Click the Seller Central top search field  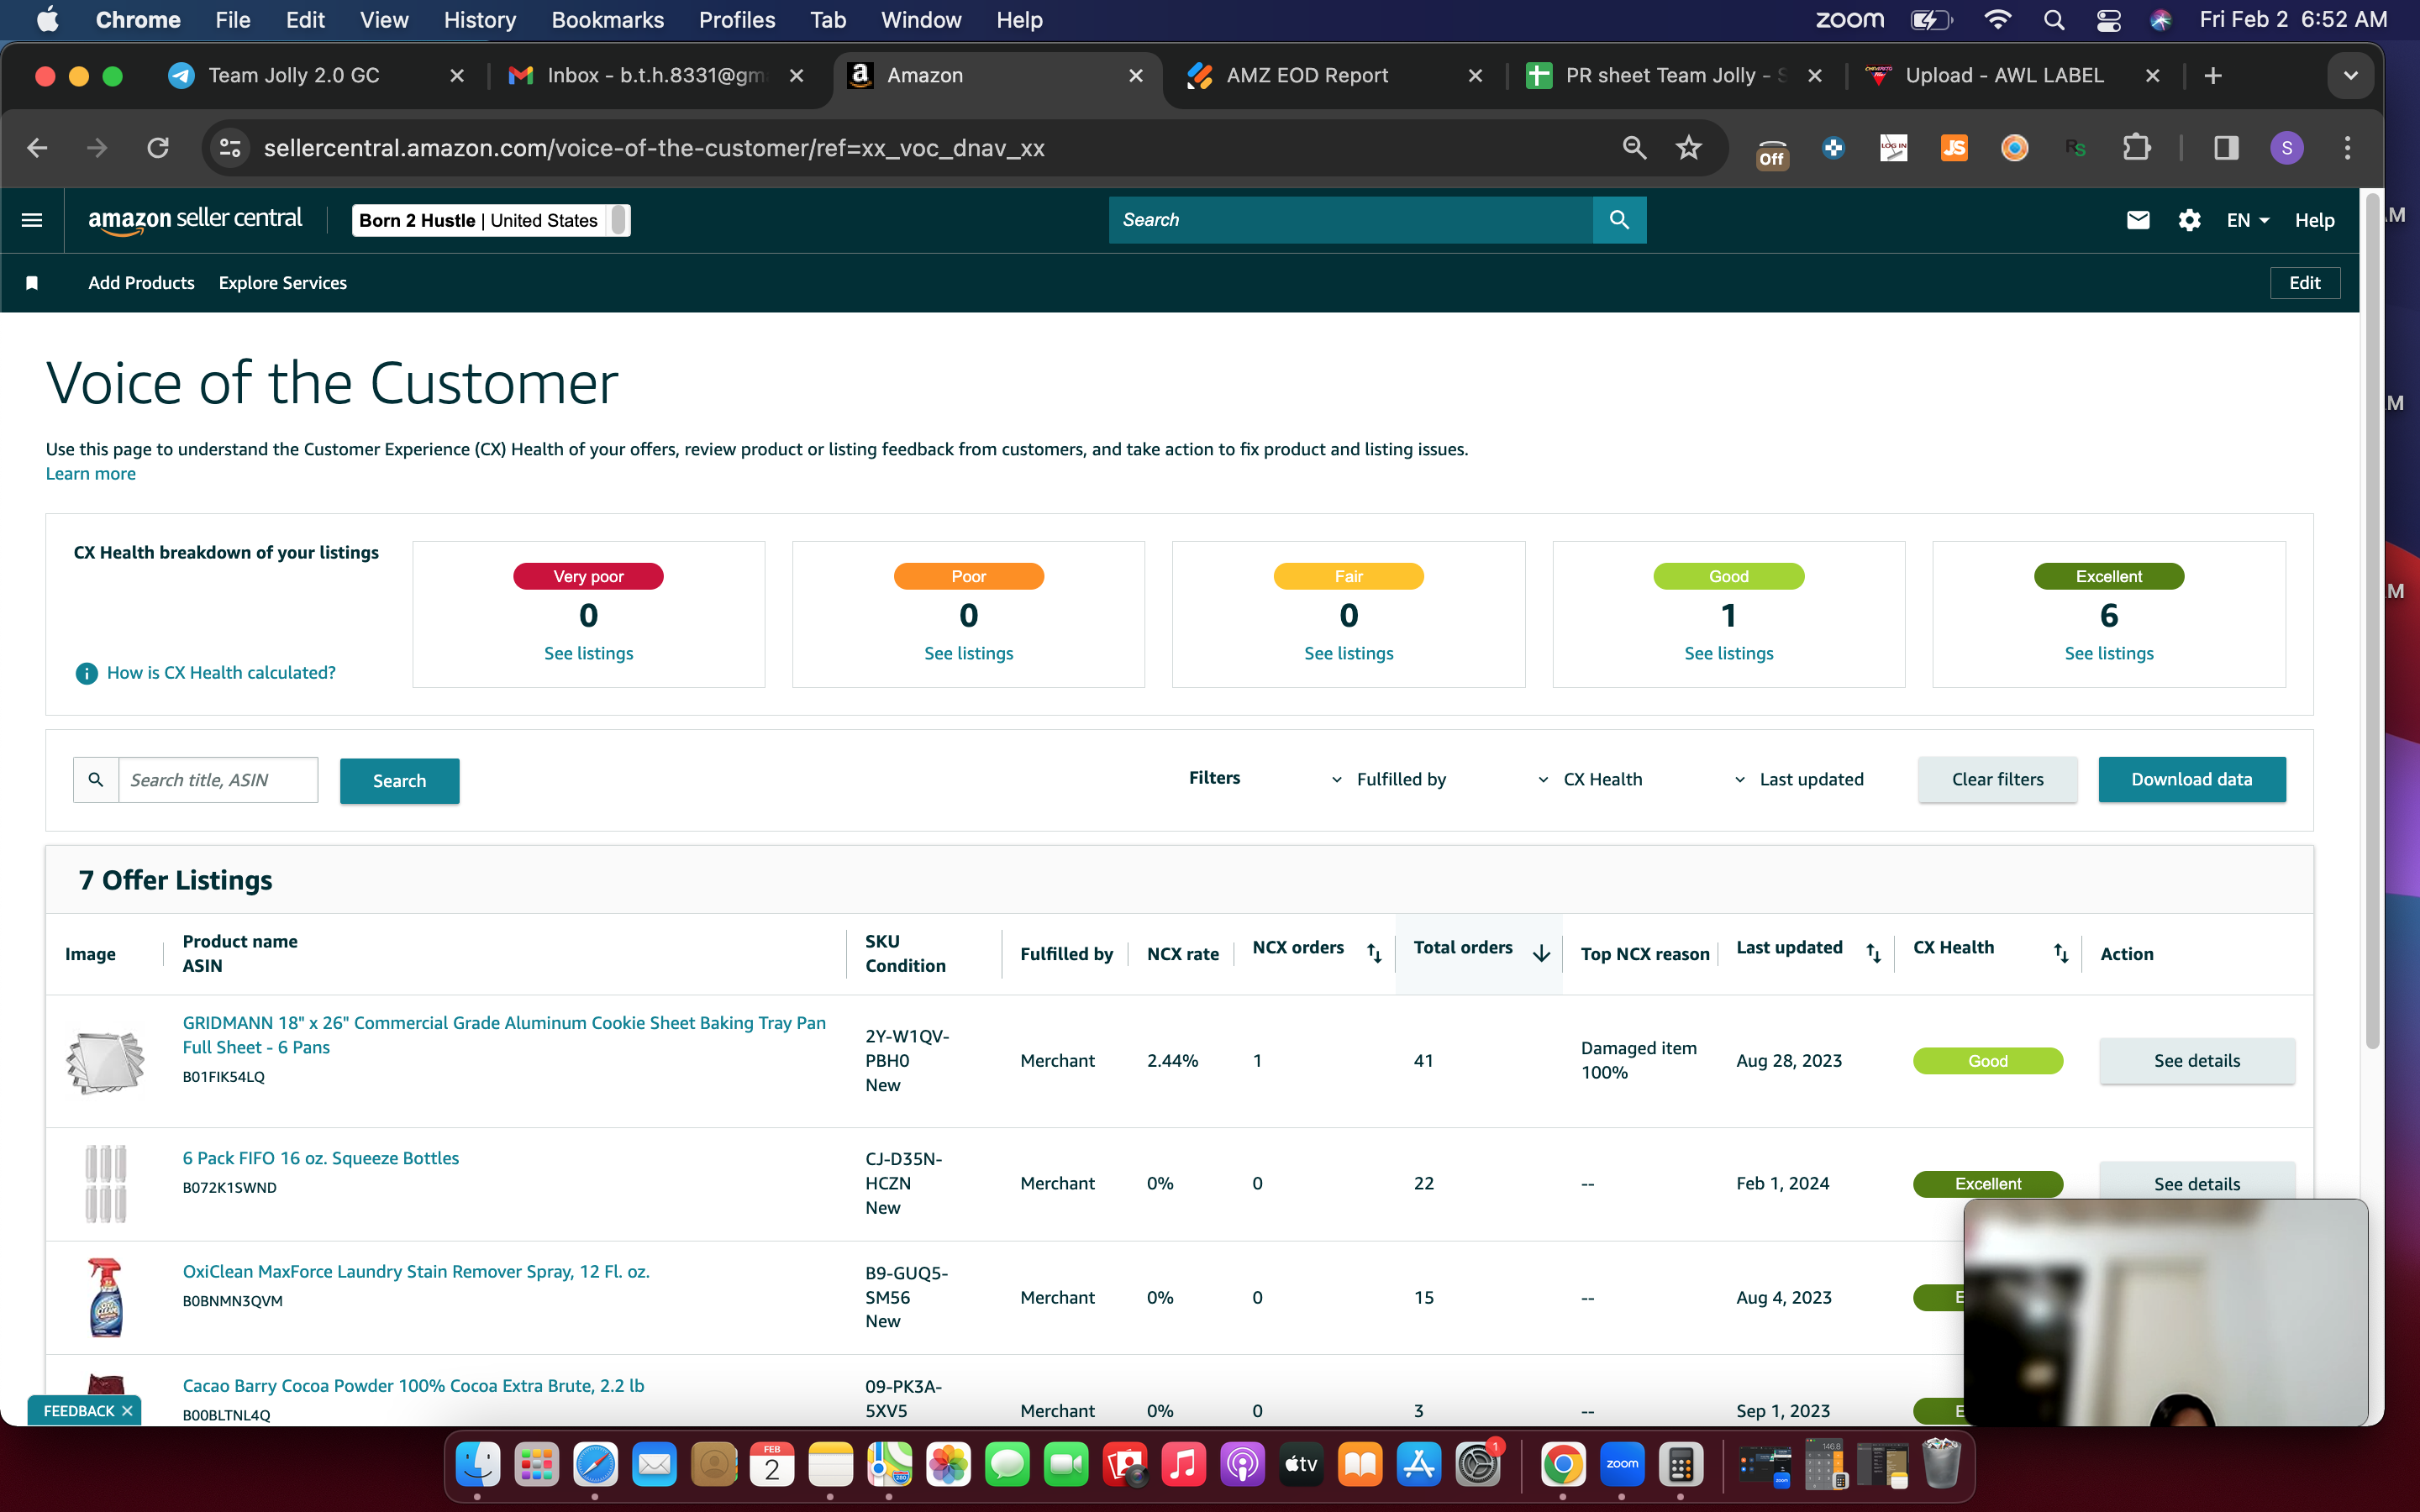[x=1350, y=220]
